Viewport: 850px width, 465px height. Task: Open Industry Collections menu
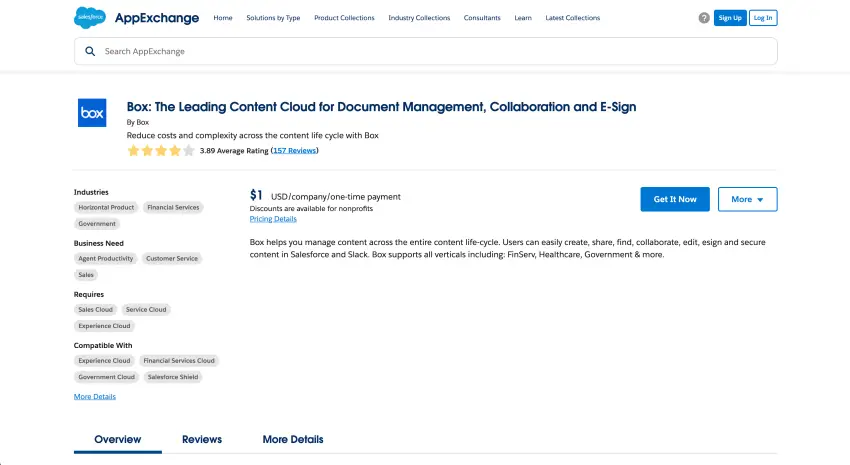coord(419,18)
